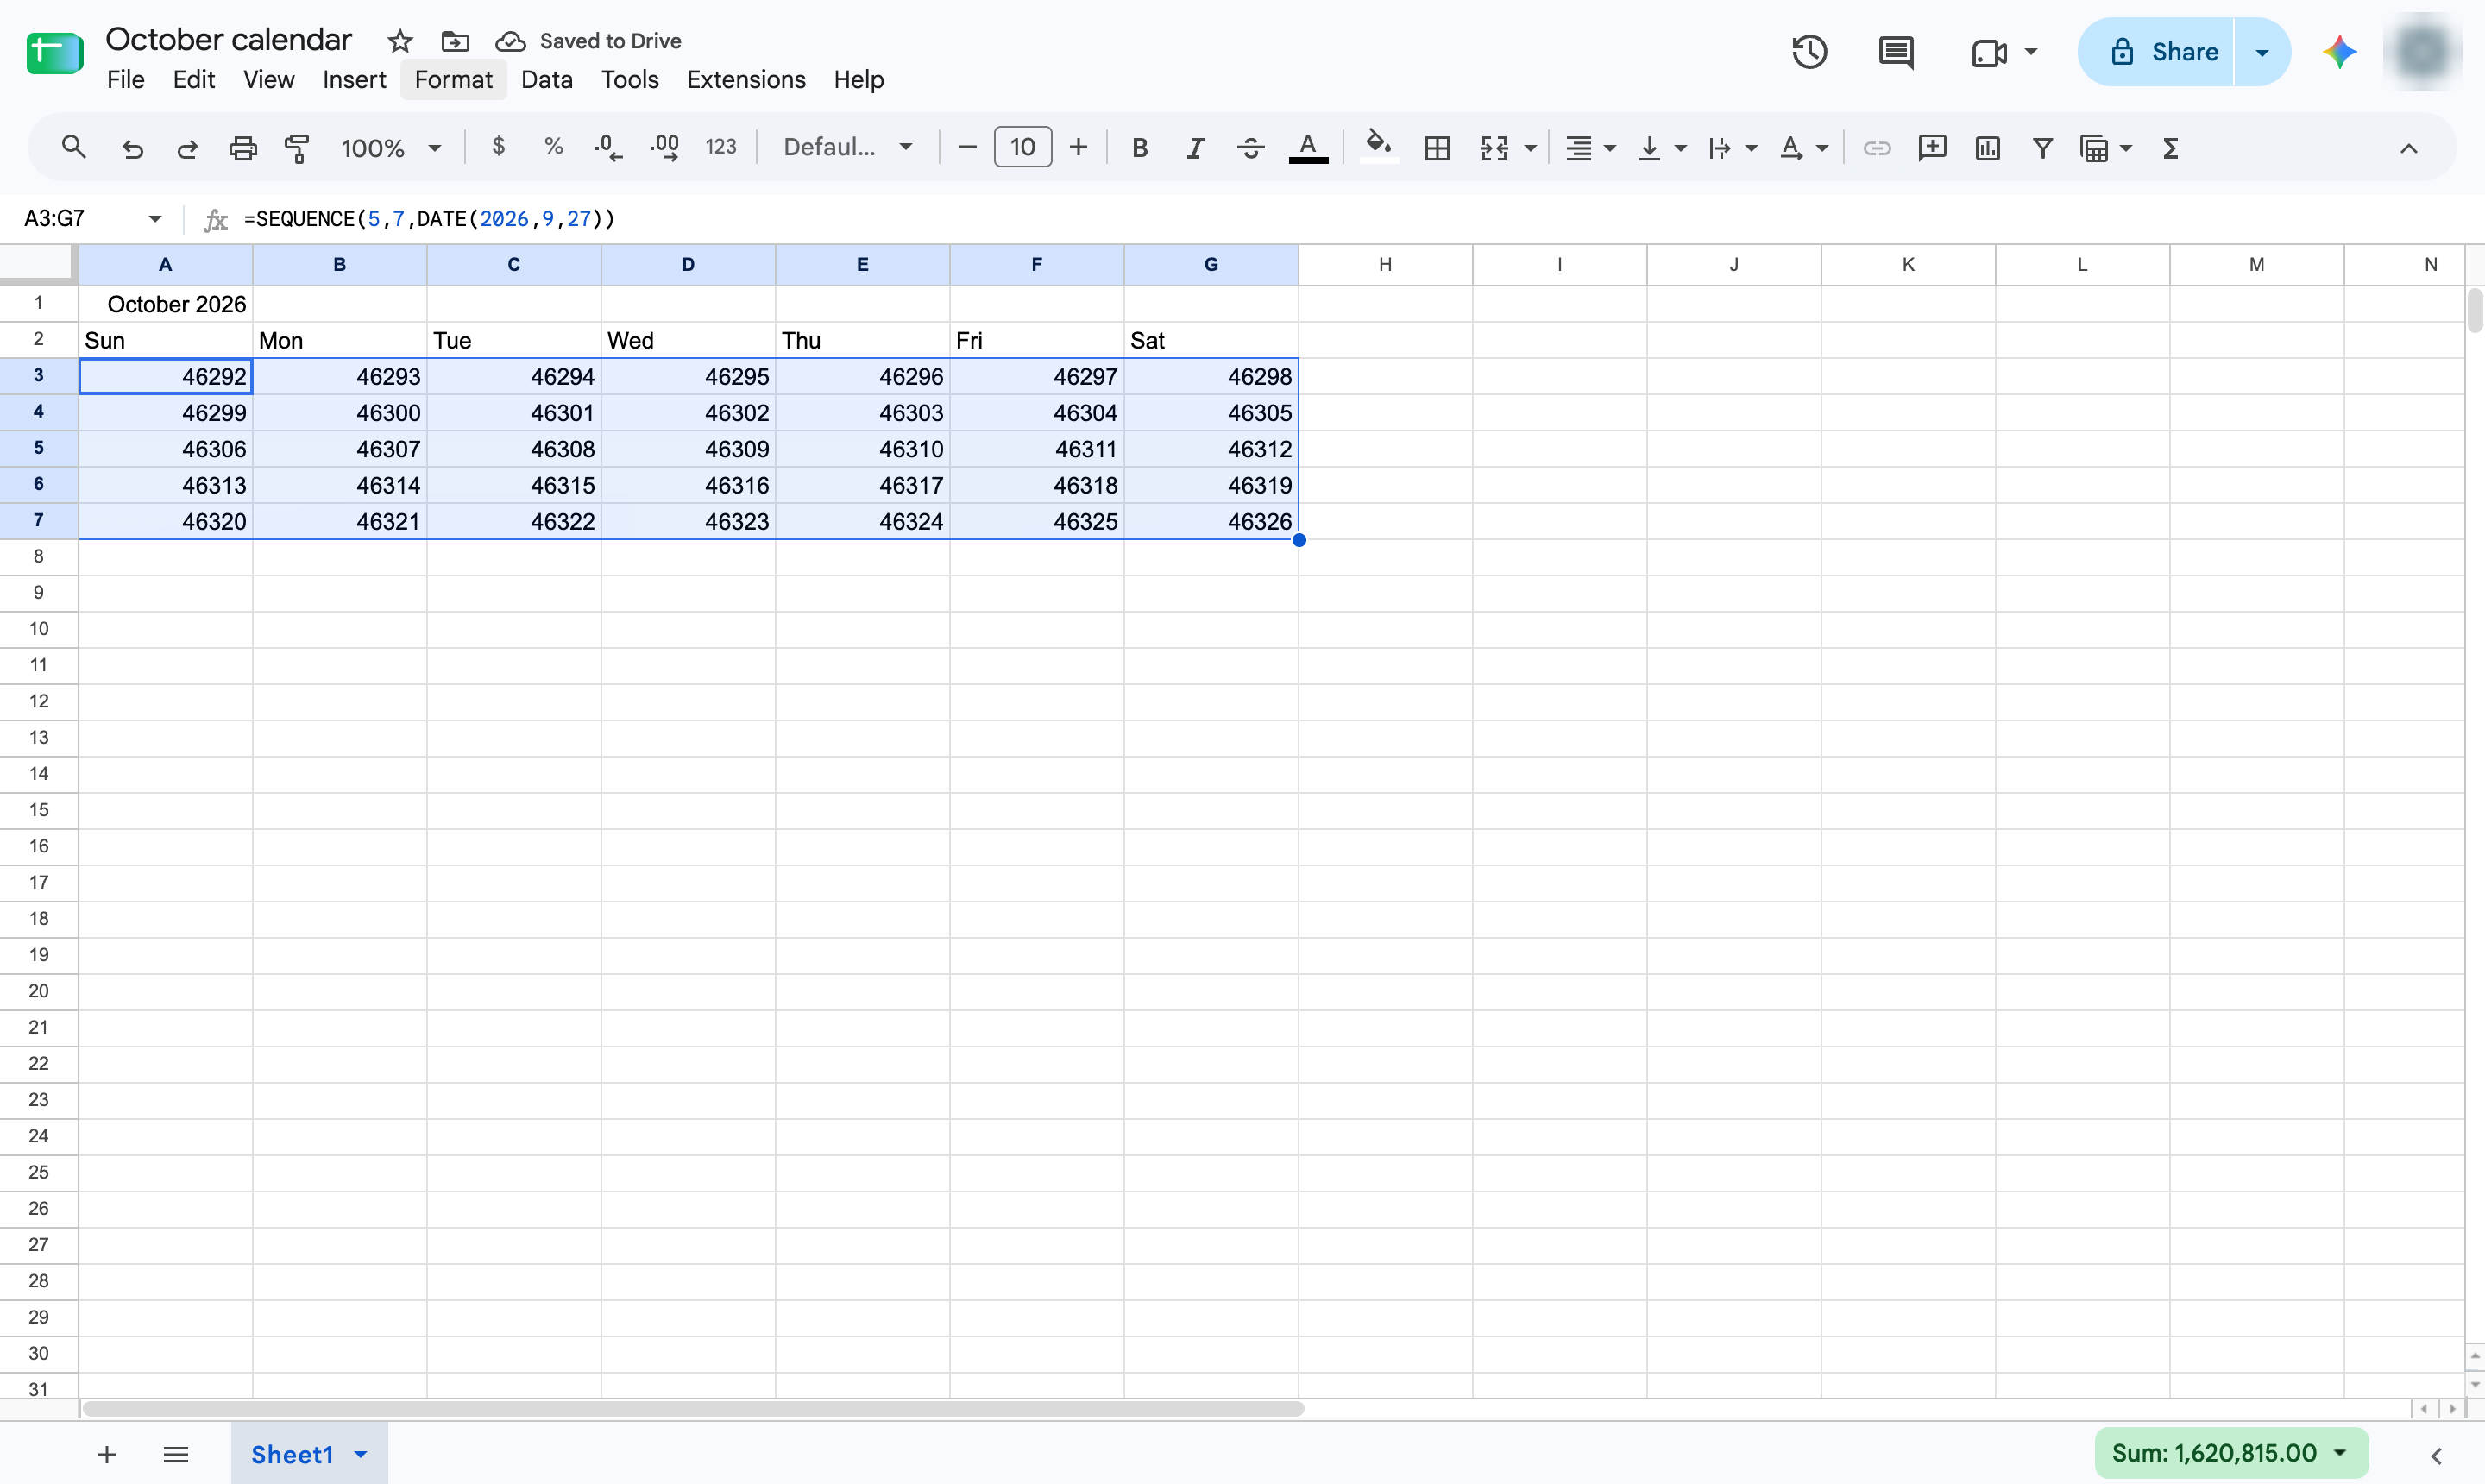Screen dimensions: 2485x1484
Task: Open the zoom 100% dropdown
Action: pos(391,148)
